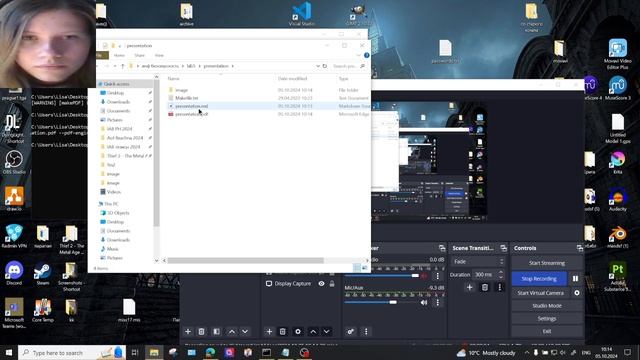Pop out the Scene Transitions dock
The width and height of the screenshot is (640, 360).
(x=503, y=248)
